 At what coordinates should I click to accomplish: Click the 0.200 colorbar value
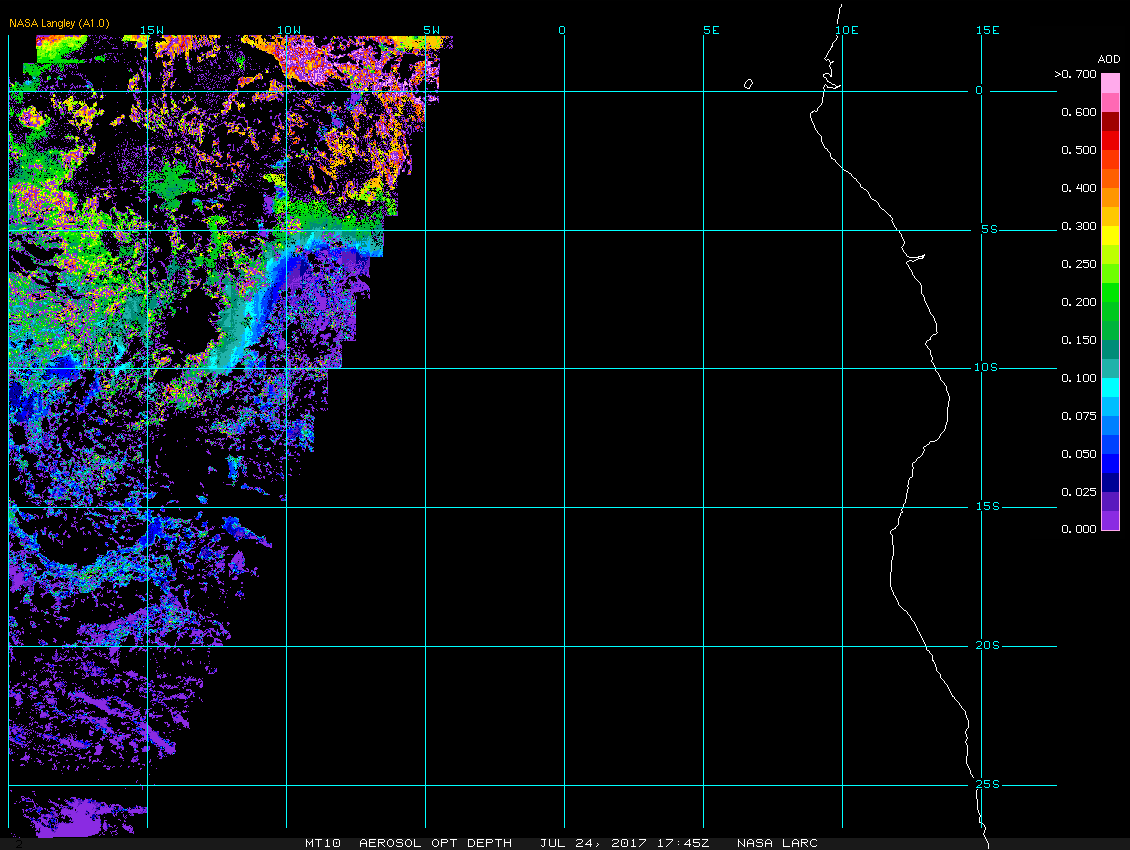pyautogui.click(x=1079, y=302)
